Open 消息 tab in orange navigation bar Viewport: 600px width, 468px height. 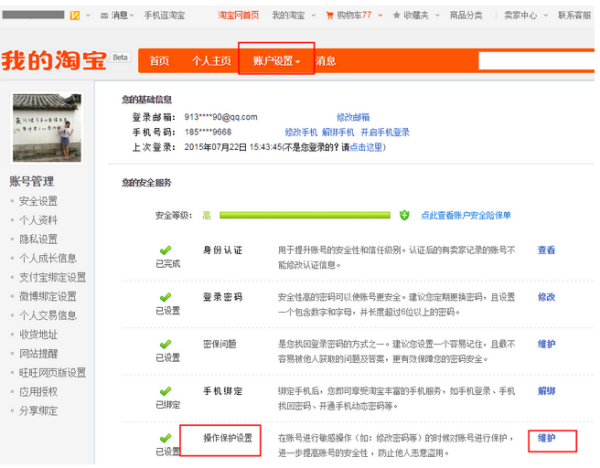click(x=326, y=60)
